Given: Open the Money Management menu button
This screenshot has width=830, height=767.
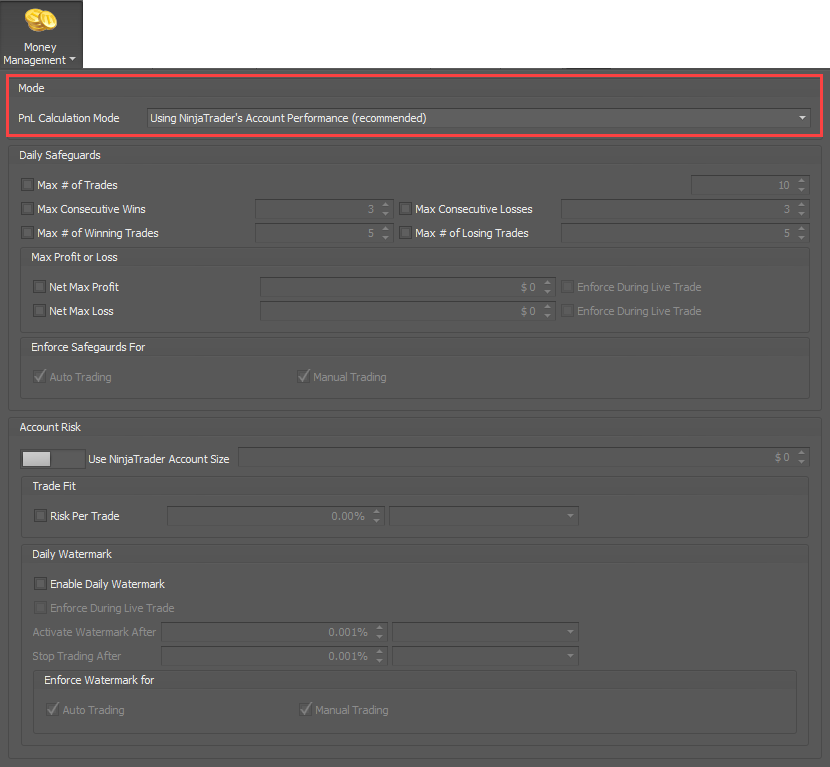Looking at the screenshot, I should coord(41,35).
